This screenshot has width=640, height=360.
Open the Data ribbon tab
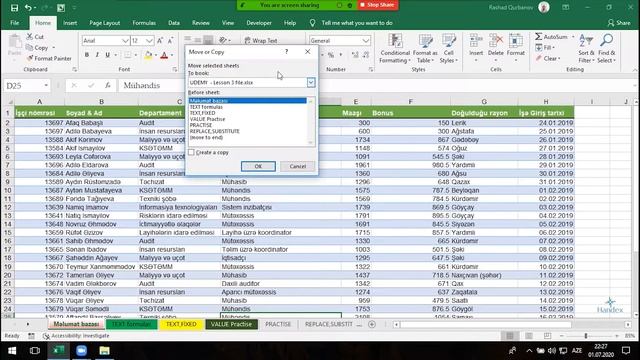coord(174,23)
